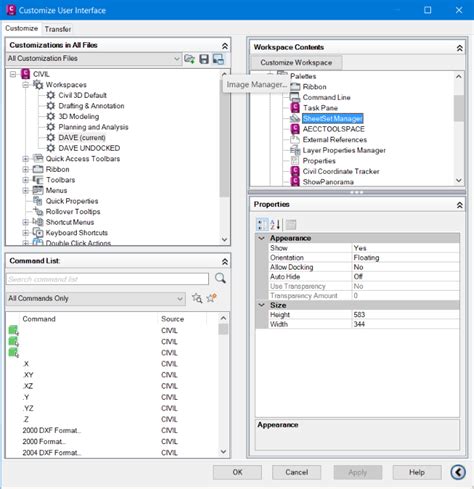Click in the Search command list field
Image resolution: width=474 pixels, height=489 pixels.
pyautogui.click(x=107, y=279)
